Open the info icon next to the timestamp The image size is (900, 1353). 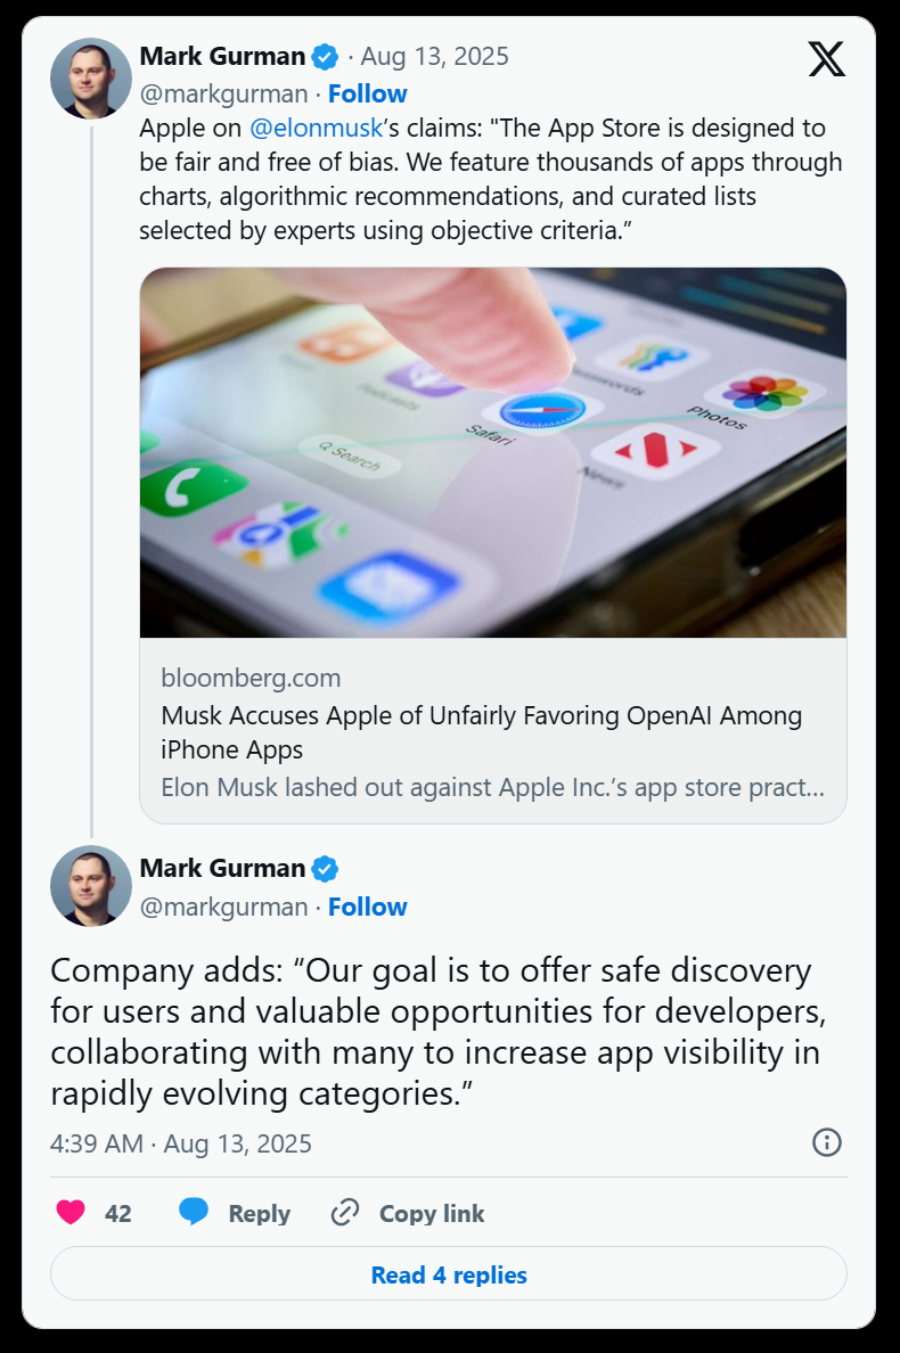(827, 1142)
